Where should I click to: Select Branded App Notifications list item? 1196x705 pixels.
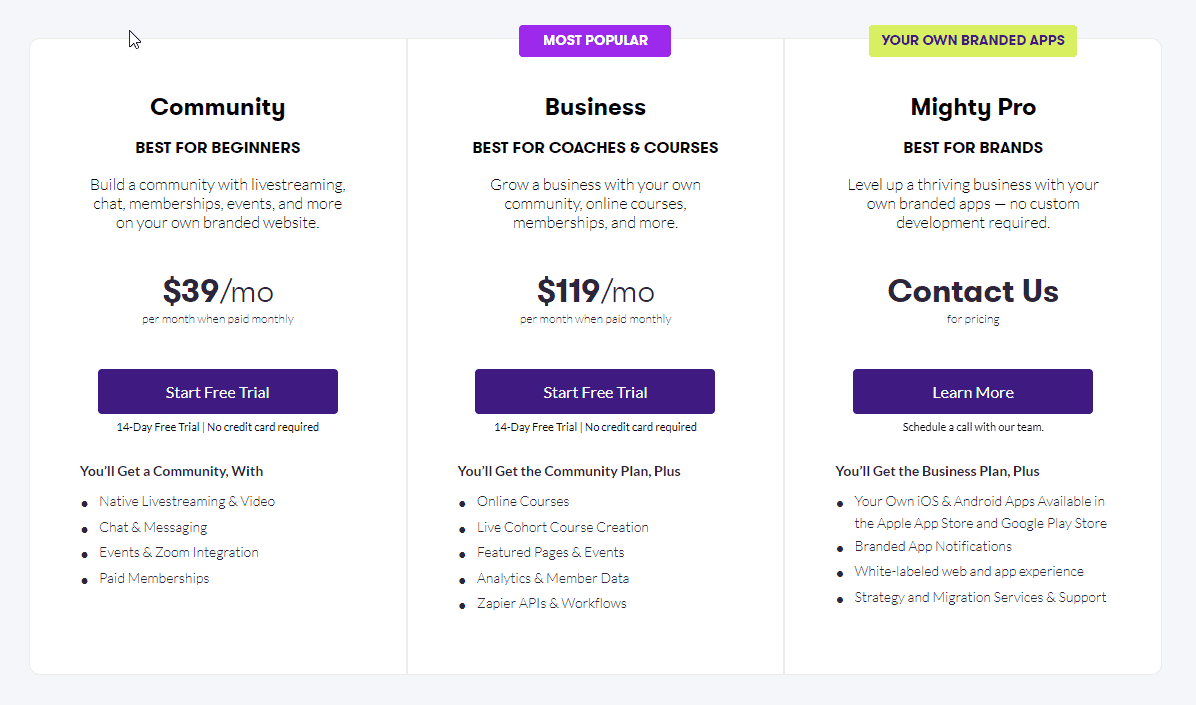click(x=933, y=546)
